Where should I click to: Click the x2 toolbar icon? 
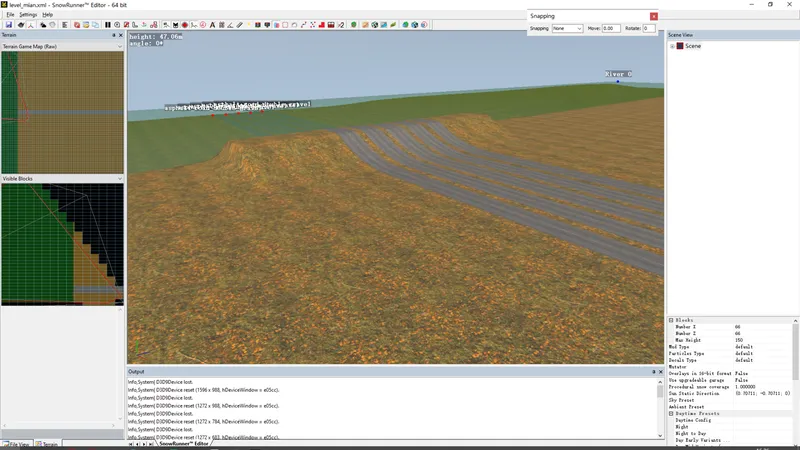click(341, 24)
